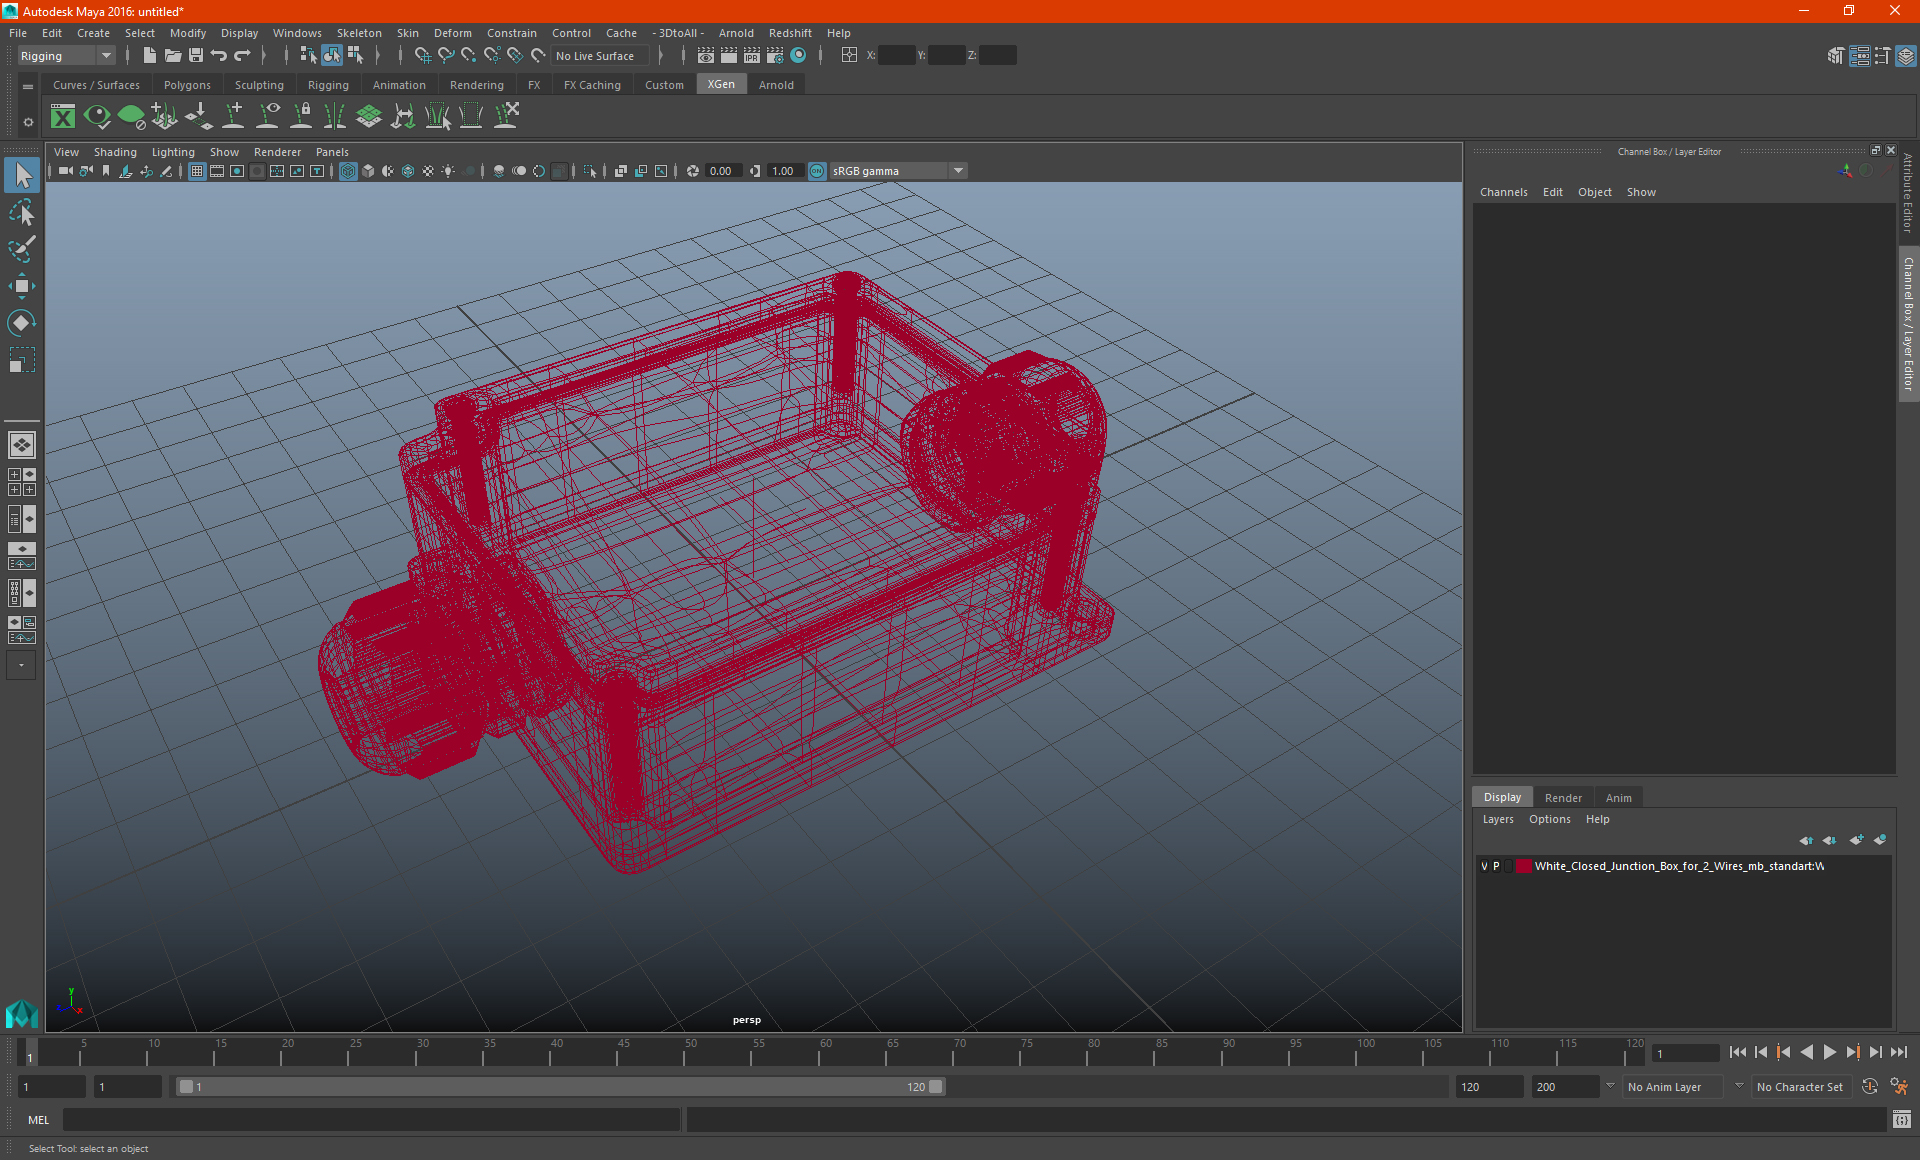This screenshot has width=1920, height=1160.
Task: Switch to the Polygons shelf tab
Action: coord(187,85)
